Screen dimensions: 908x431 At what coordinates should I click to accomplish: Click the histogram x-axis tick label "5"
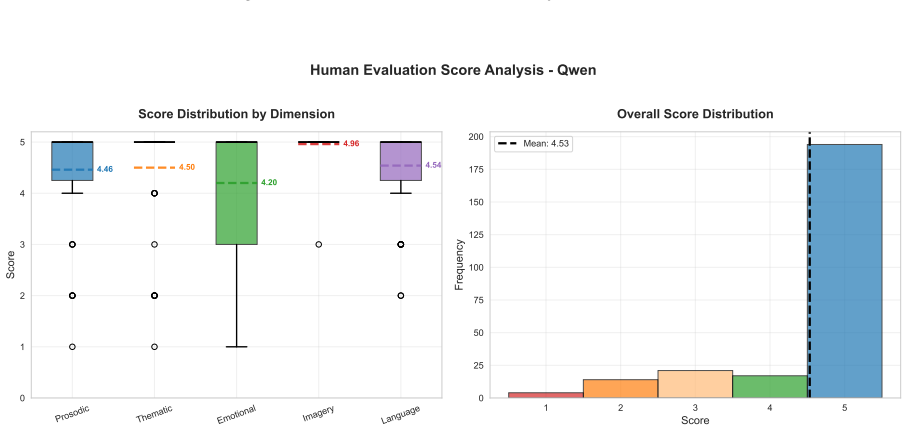(x=844, y=408)
